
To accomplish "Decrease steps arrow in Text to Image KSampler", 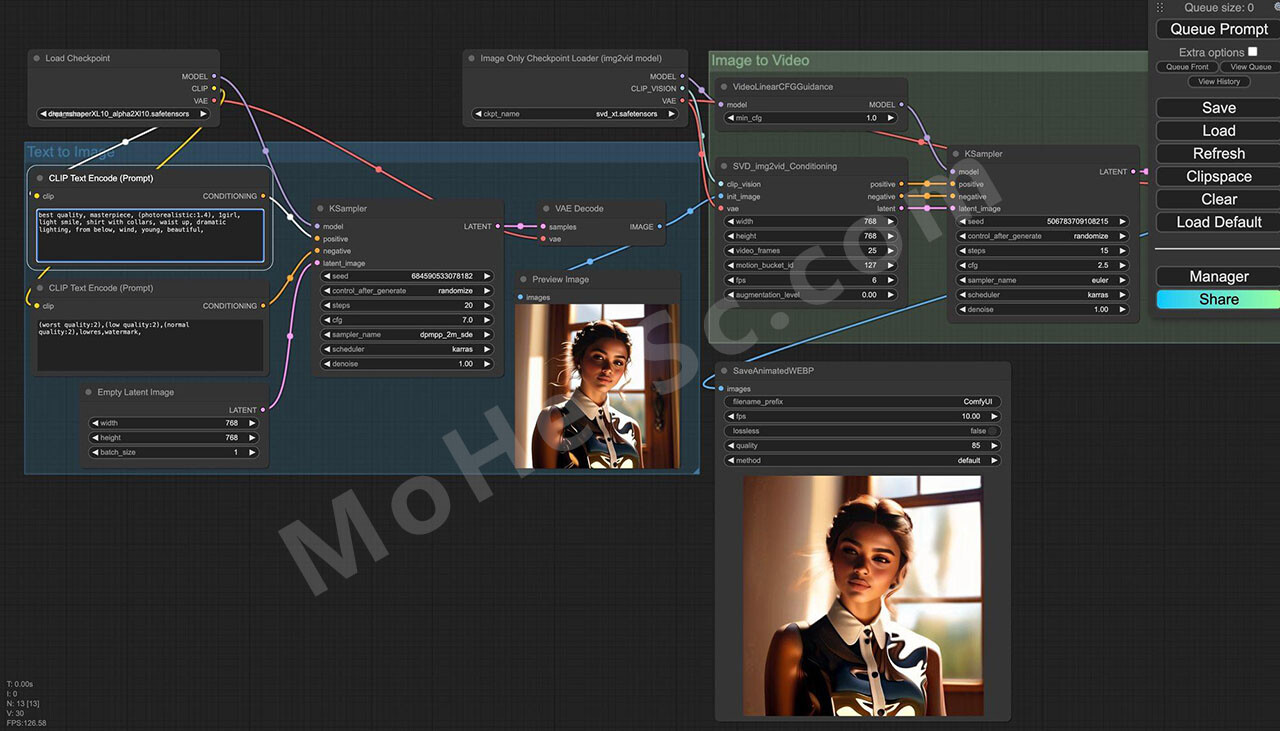I will 326,305.
